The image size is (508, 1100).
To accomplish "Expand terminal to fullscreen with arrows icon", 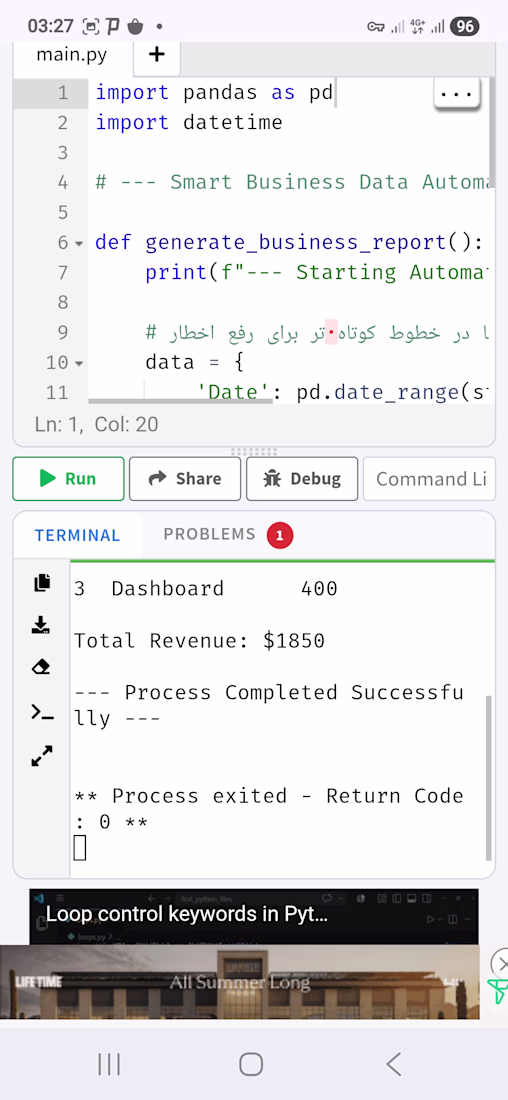I will pyautogui.click(x=42, y=756).
